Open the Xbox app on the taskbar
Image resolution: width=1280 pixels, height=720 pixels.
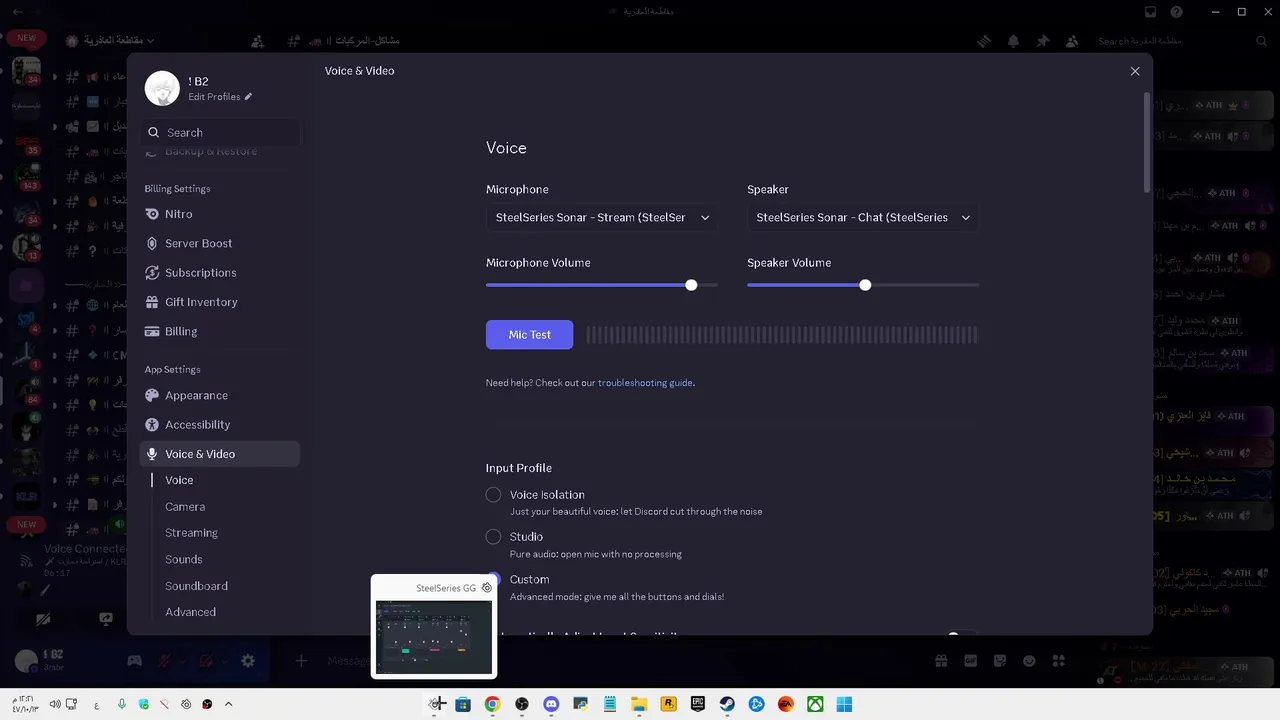815,704
